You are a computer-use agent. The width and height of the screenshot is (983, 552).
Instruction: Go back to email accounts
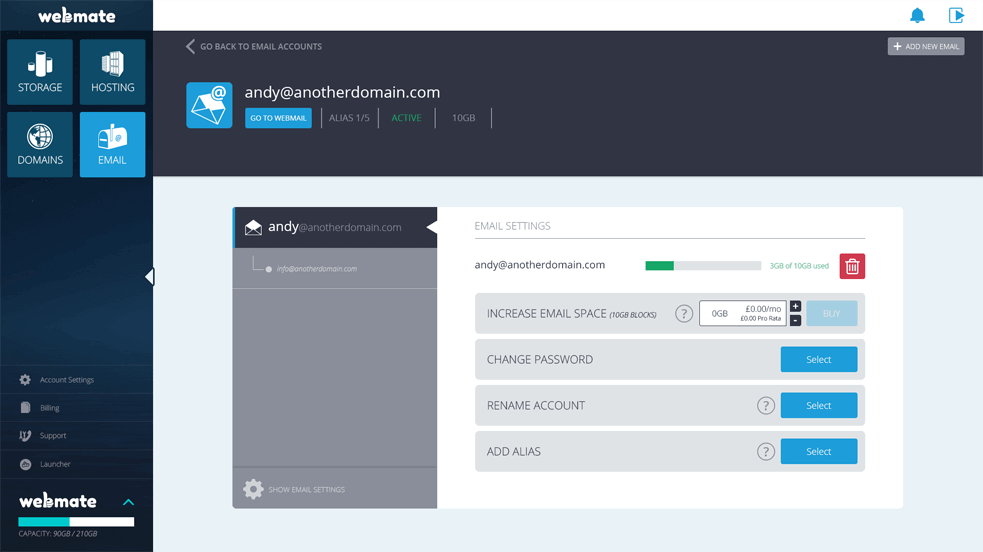254,46
